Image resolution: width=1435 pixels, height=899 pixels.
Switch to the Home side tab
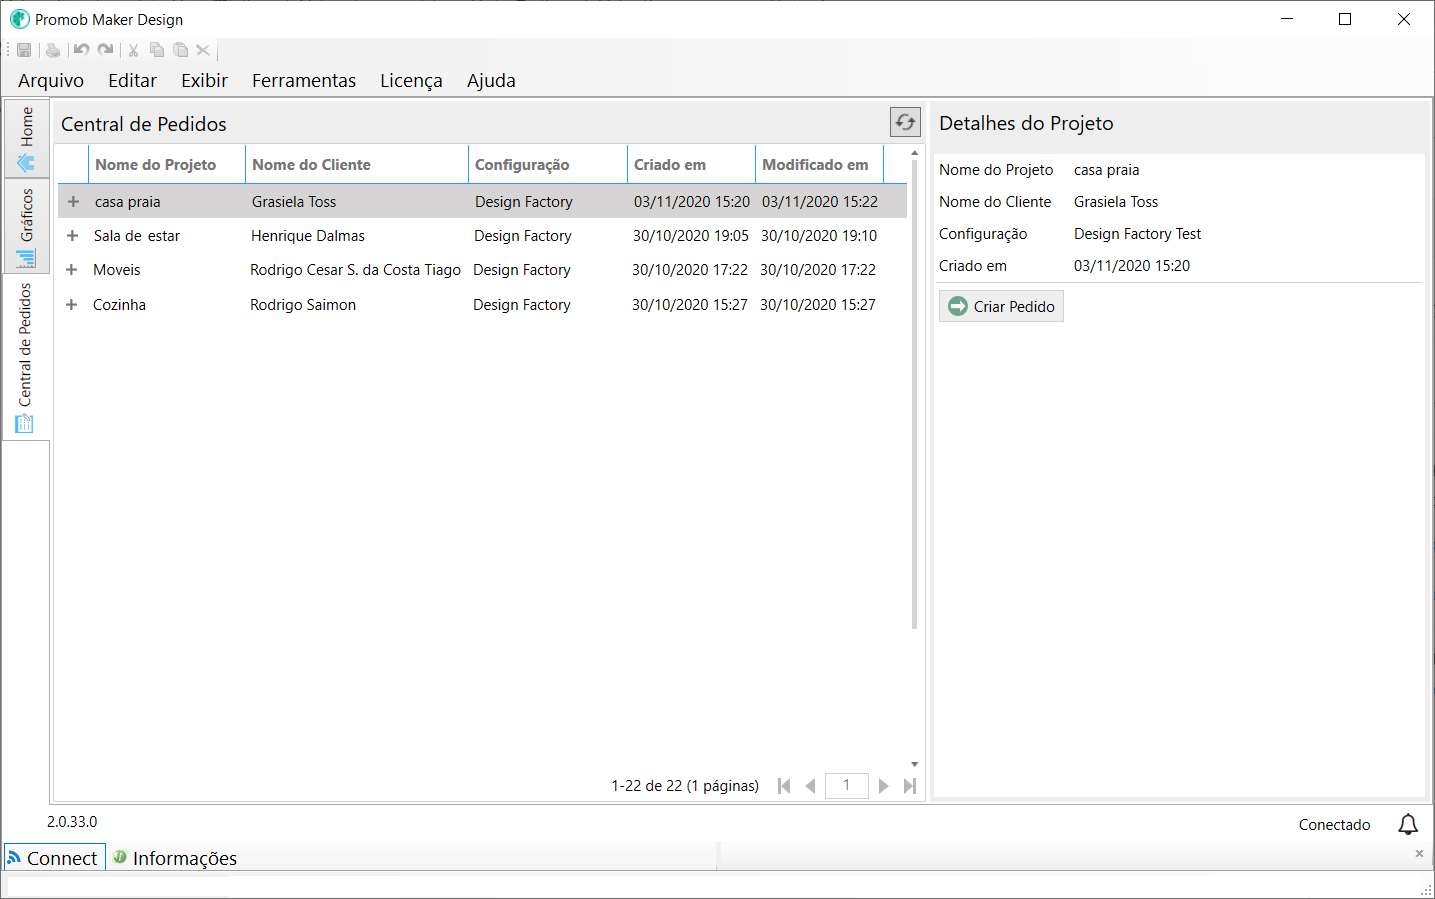(x=27, y=138)
